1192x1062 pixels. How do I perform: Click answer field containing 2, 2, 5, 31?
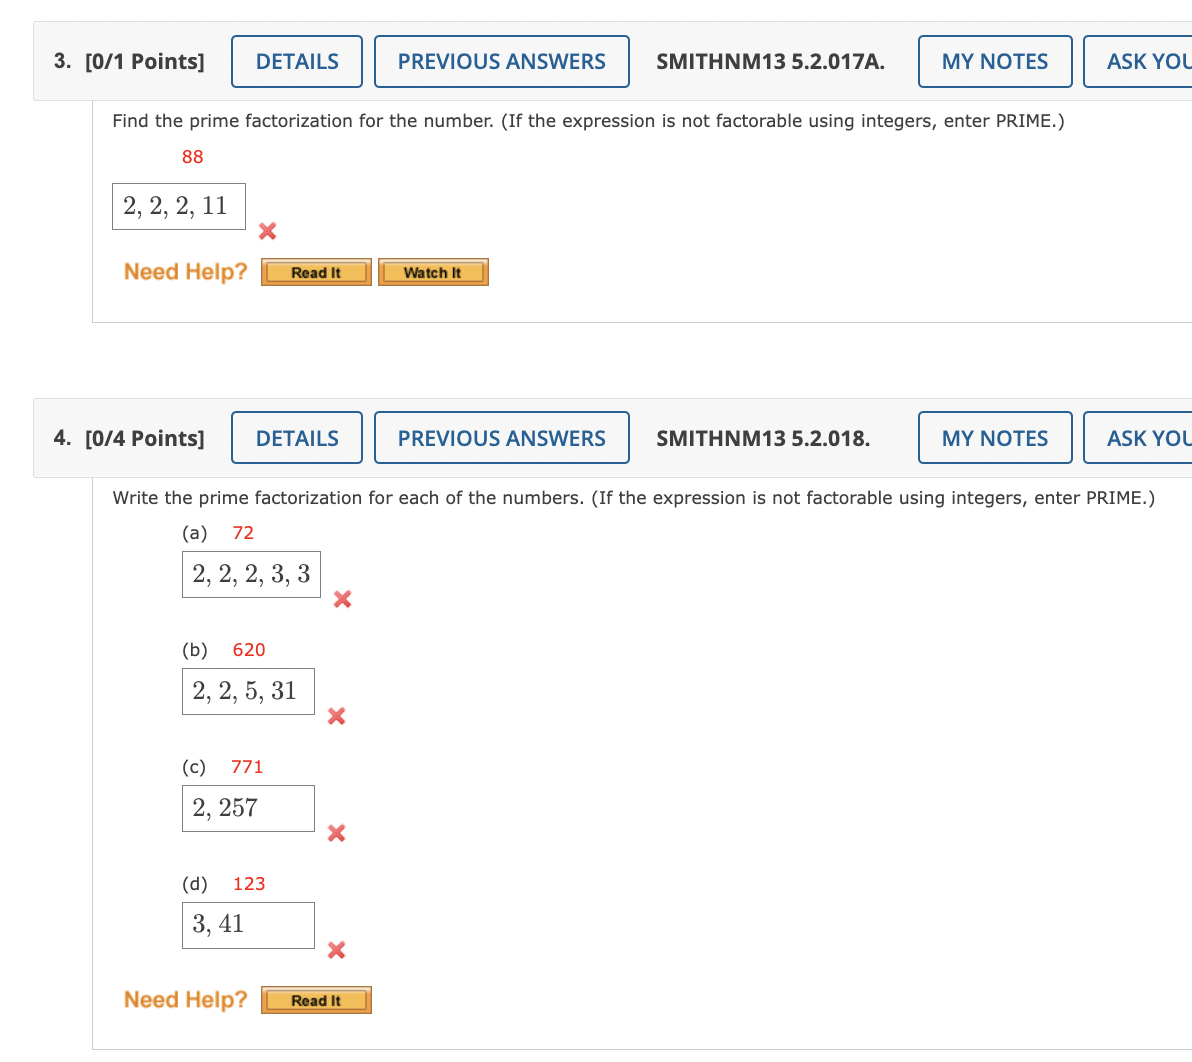(x=249, y=692)
